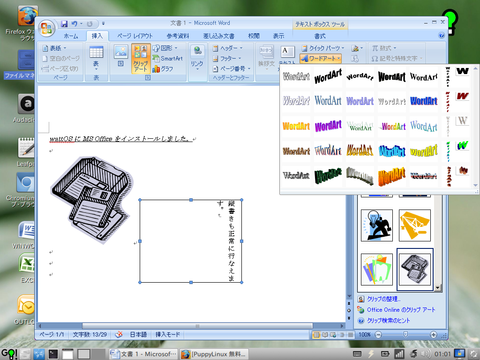The width and height of the screenshot is (480, 360).
Task: Open customize quick access toolbar arrow
Action: [103, 24]
